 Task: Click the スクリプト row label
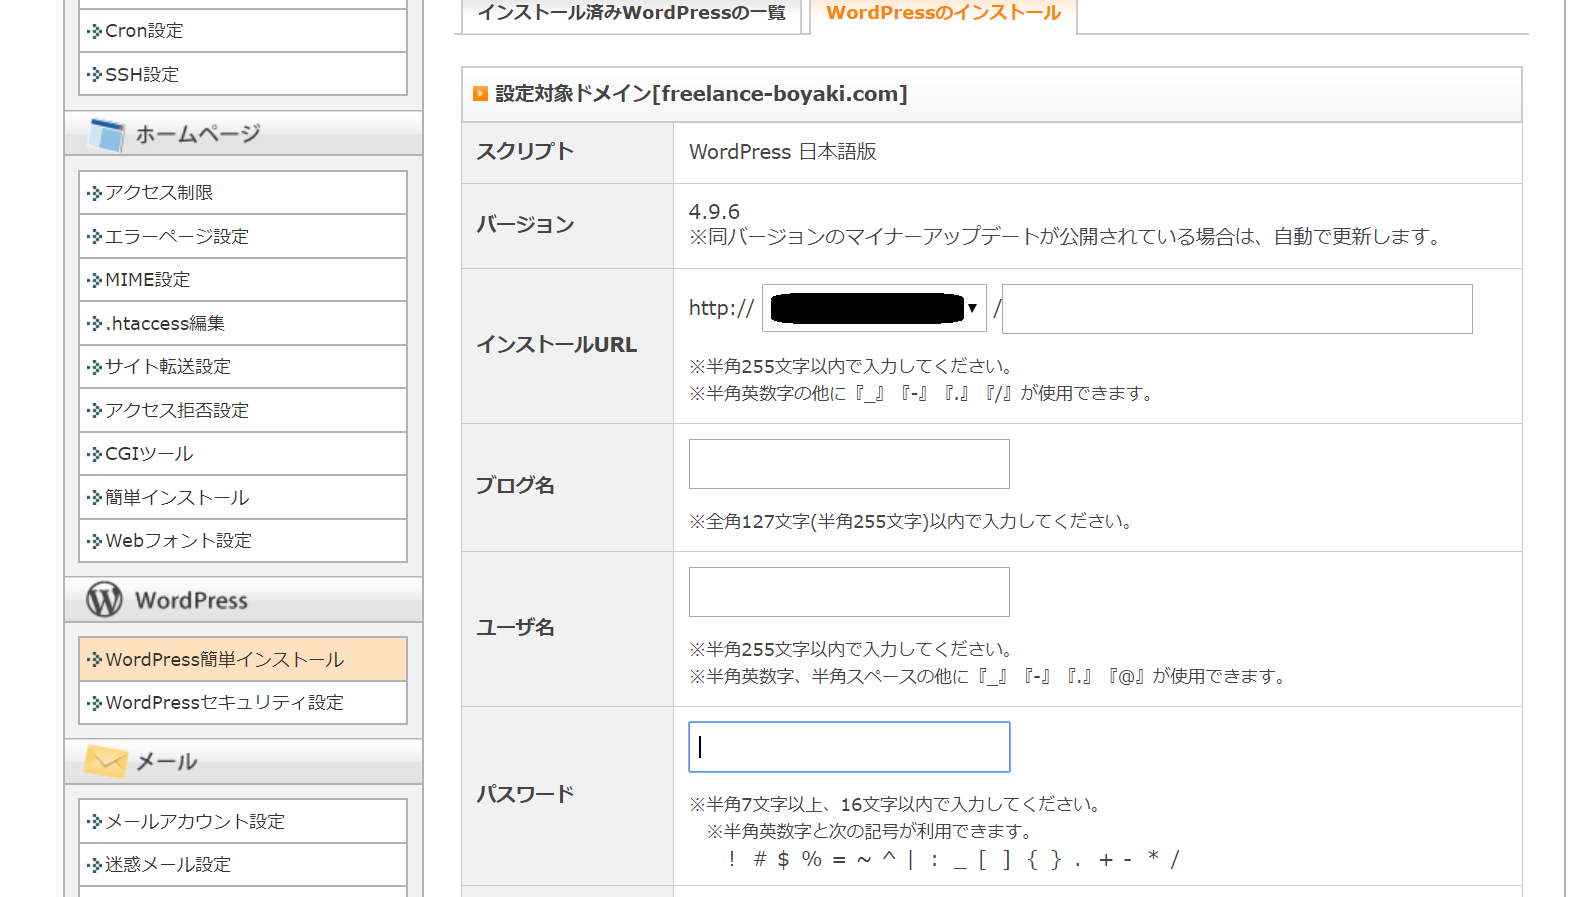click(x=525, y=151)
